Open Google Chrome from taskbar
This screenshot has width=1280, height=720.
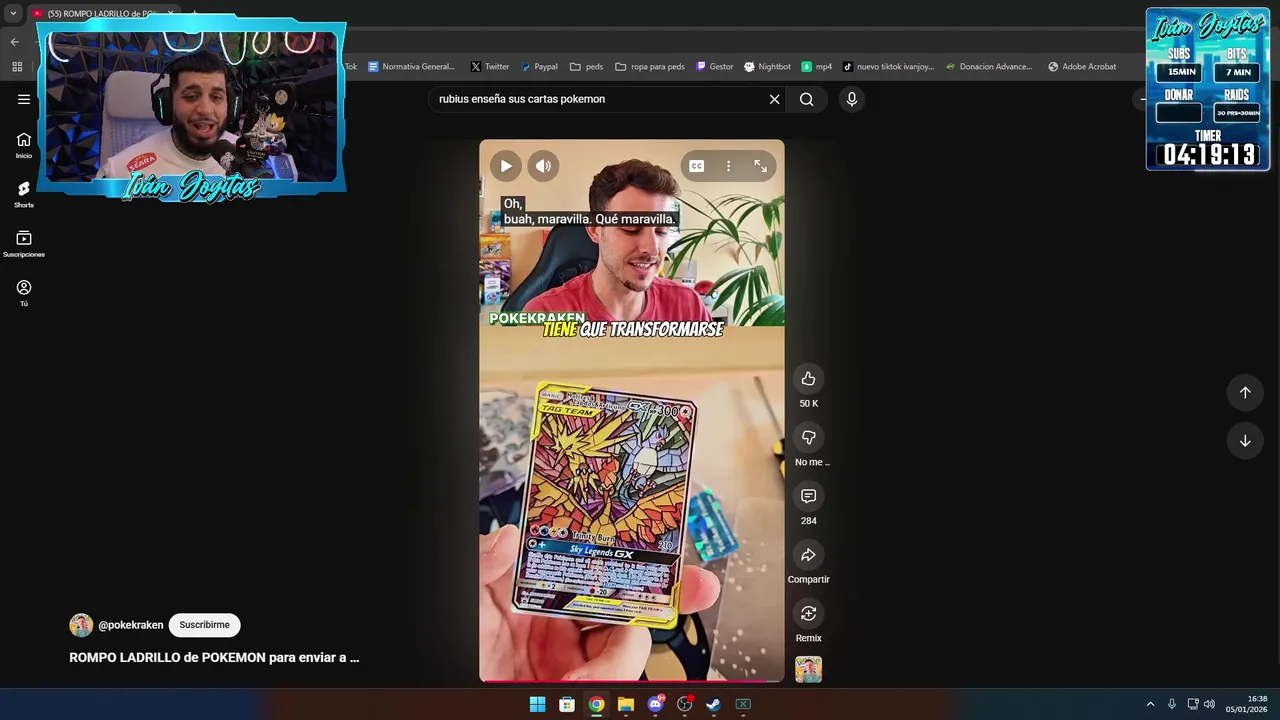point(596,704)
